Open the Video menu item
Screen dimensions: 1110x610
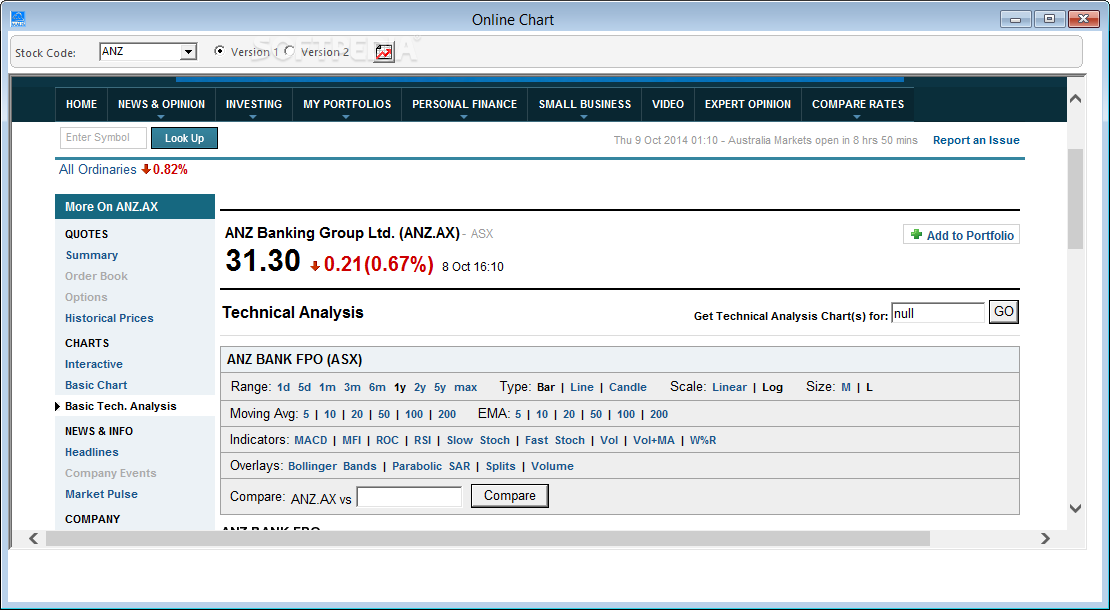pyautogui.click(x=668, y=104)
